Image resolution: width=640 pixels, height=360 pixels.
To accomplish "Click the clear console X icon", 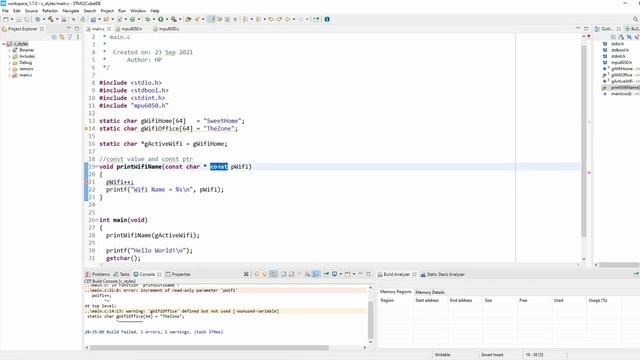I will 246,274.
